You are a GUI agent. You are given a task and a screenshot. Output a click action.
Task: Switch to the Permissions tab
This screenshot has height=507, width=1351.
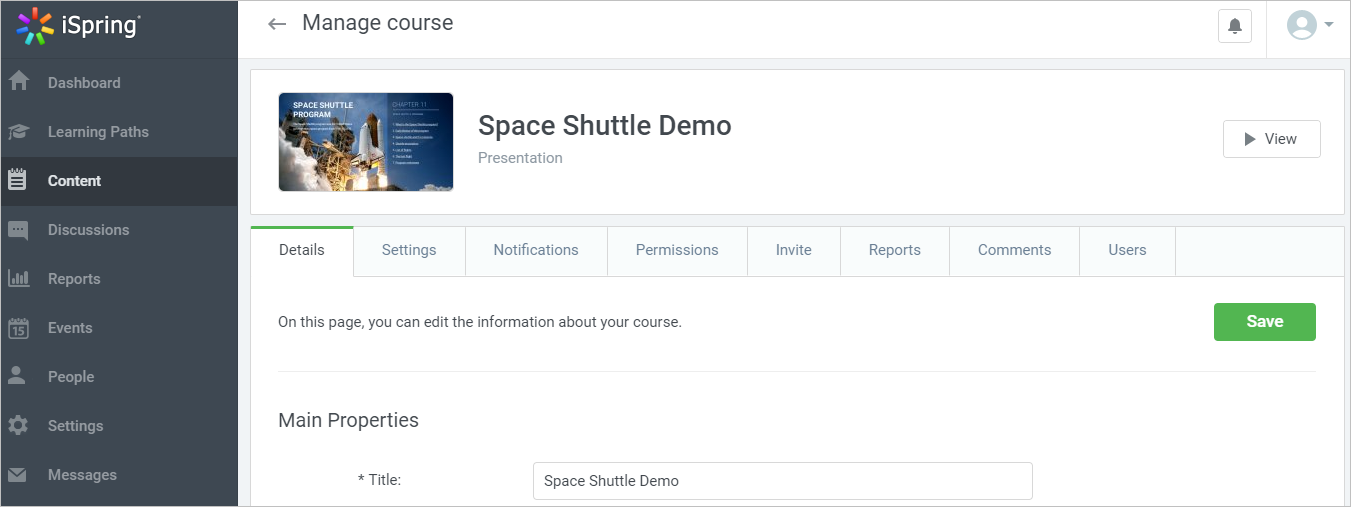677,251
